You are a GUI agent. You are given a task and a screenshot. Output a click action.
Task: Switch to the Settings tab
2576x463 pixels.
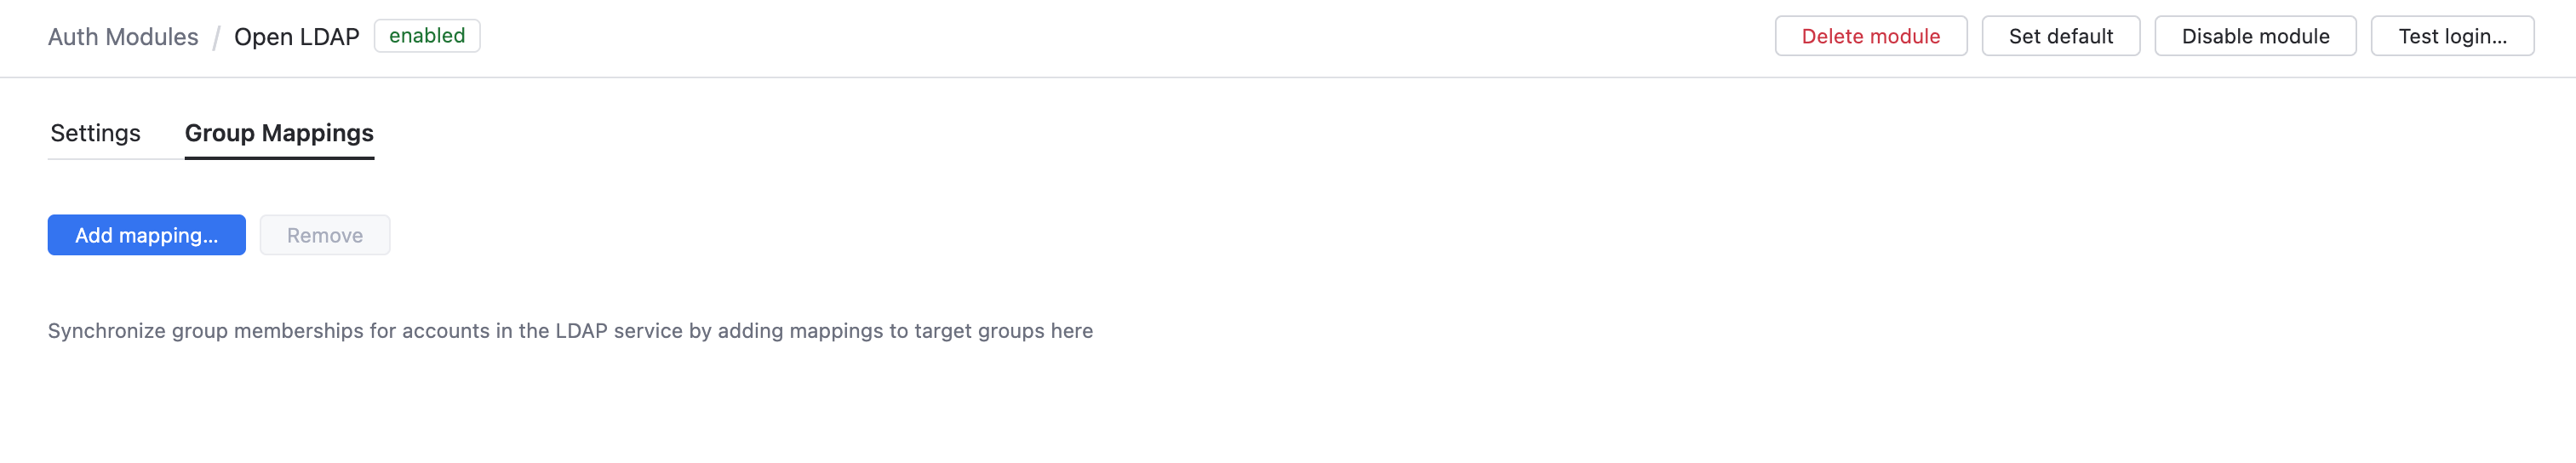95,133
